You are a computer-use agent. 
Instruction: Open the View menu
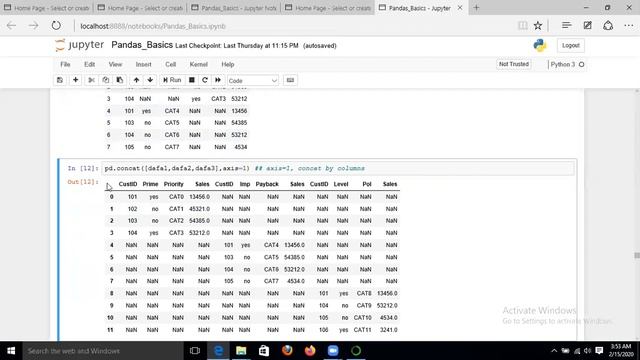[x=115, y=64]
